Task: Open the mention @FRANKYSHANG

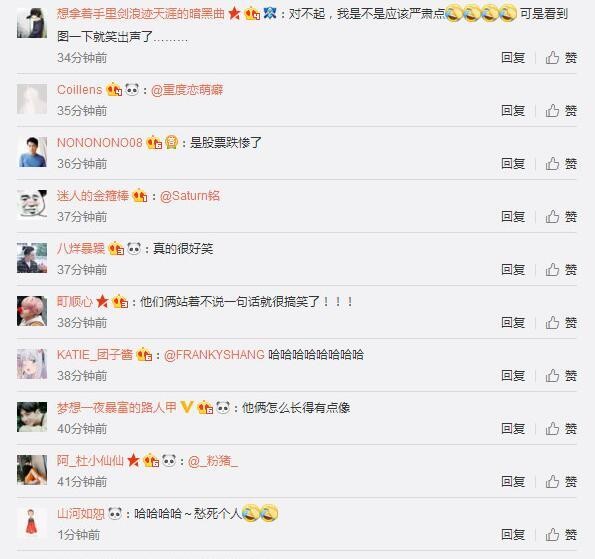Action: [214, 355]
